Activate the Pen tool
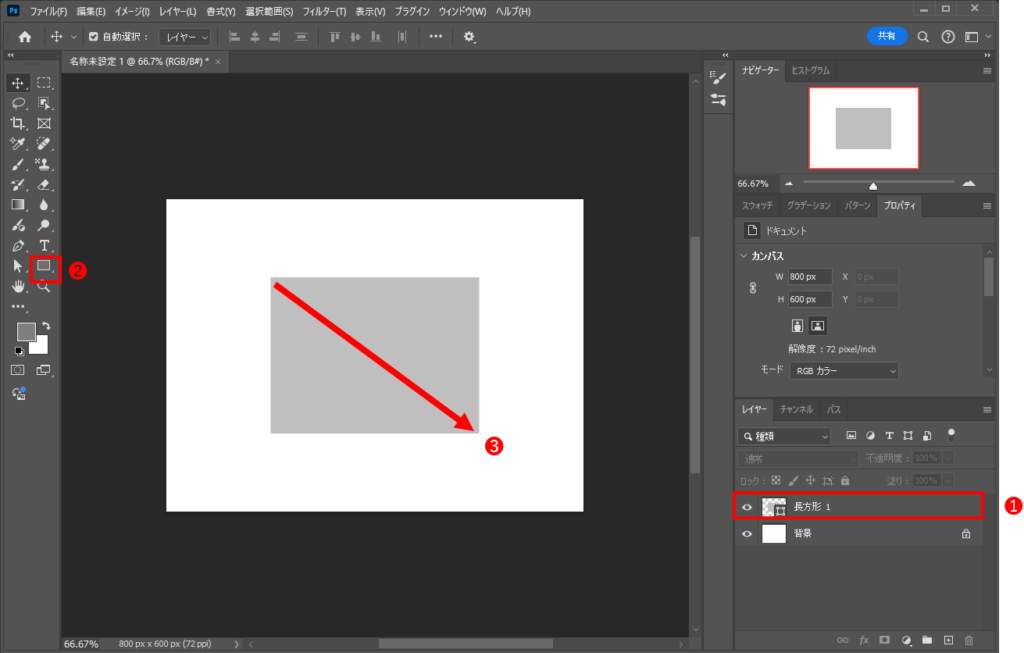 pos(18,246)
